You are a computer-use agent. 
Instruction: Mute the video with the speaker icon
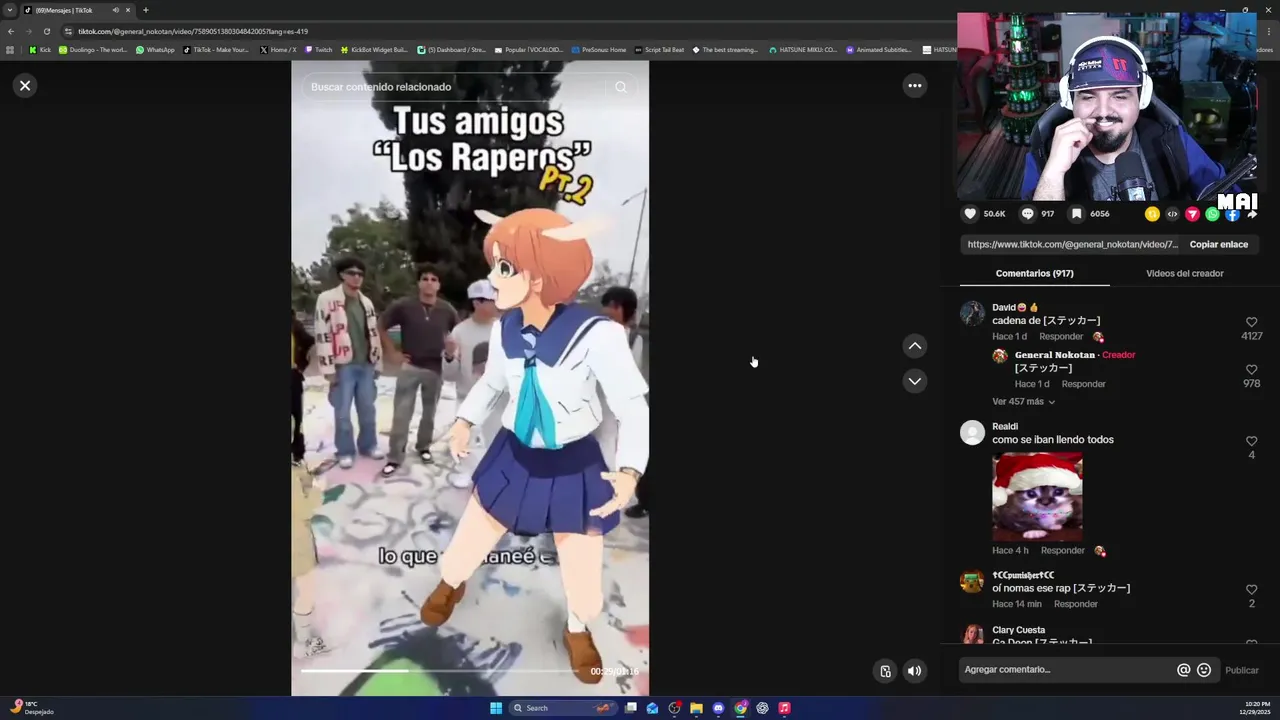coord(914,671)
